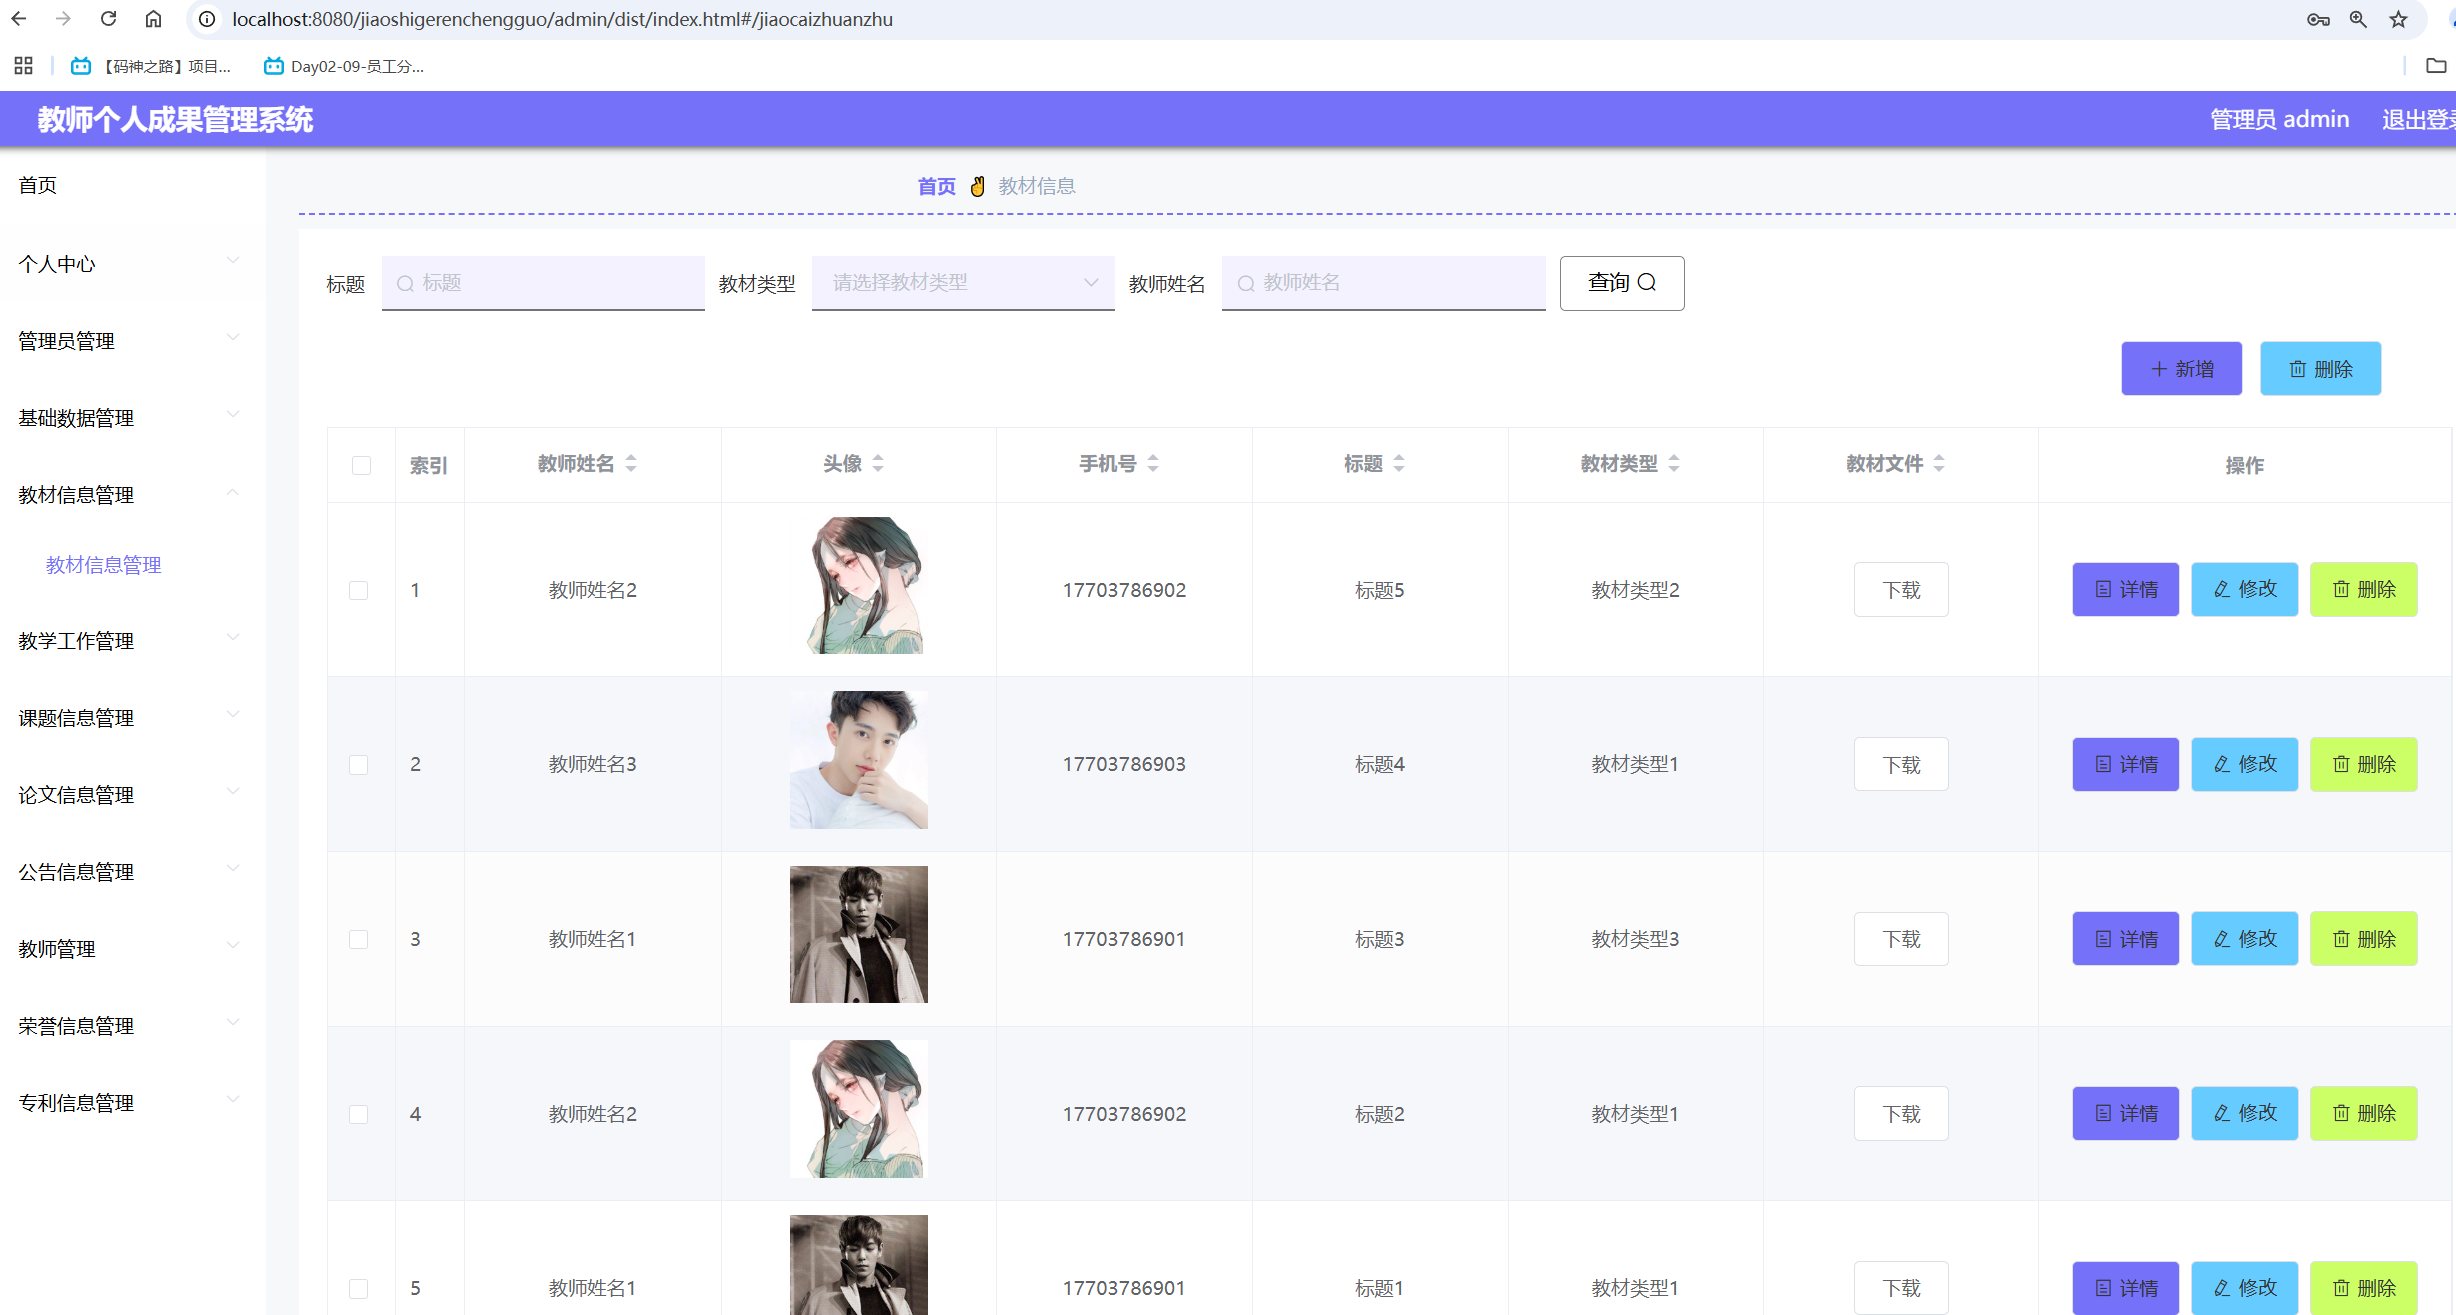This screenshot has width=2456, height=1315.
Task: Sort by 手机号 column arrows
Action: (1153, 463)
